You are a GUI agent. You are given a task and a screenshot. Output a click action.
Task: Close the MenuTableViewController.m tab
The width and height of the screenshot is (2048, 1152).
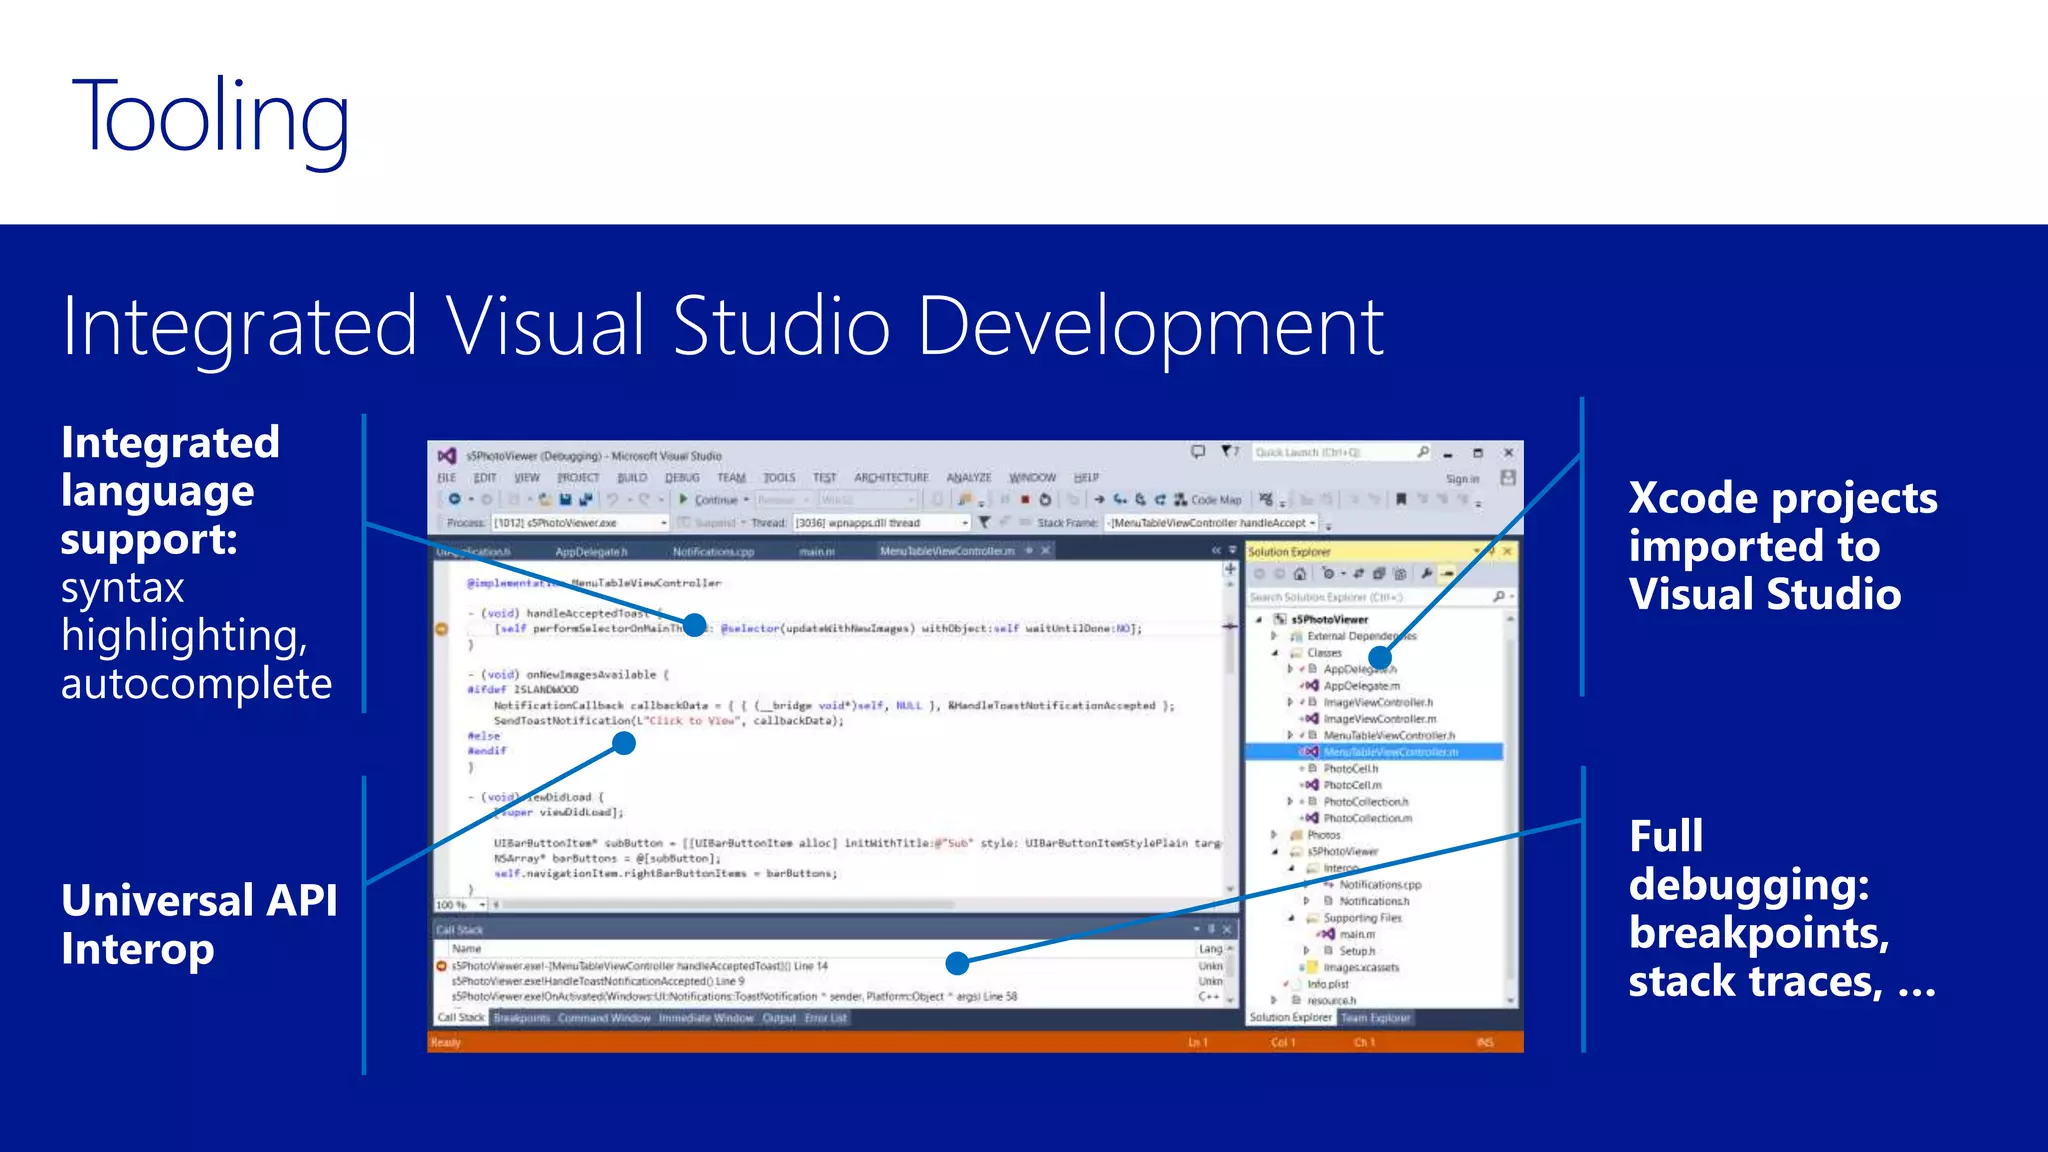coord(1046,551)
